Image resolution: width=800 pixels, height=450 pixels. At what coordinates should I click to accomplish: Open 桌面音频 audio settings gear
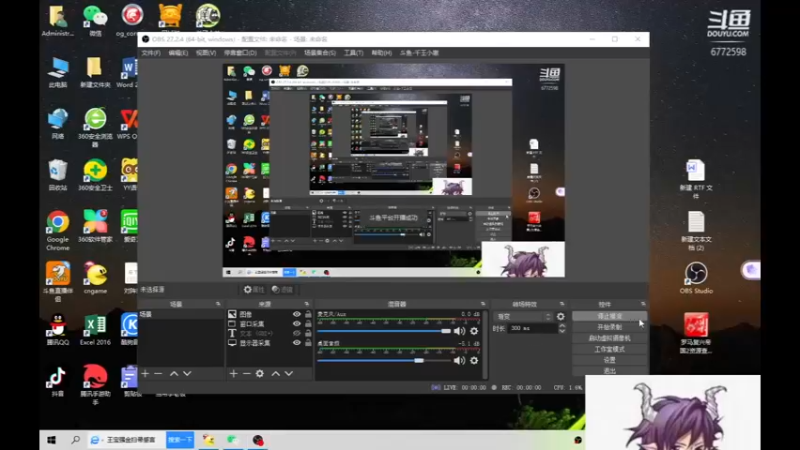pos(474,360)
